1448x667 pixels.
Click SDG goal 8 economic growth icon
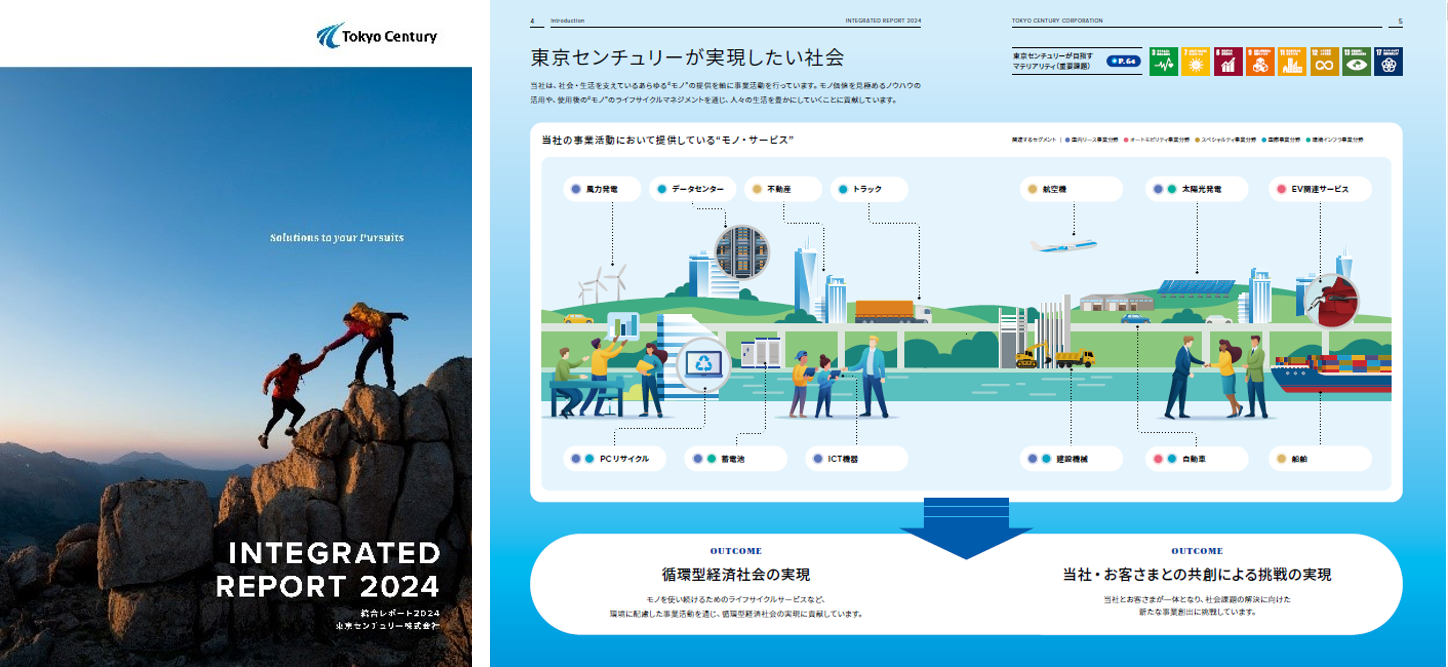pyautogui.click(x=1228, y=61)
